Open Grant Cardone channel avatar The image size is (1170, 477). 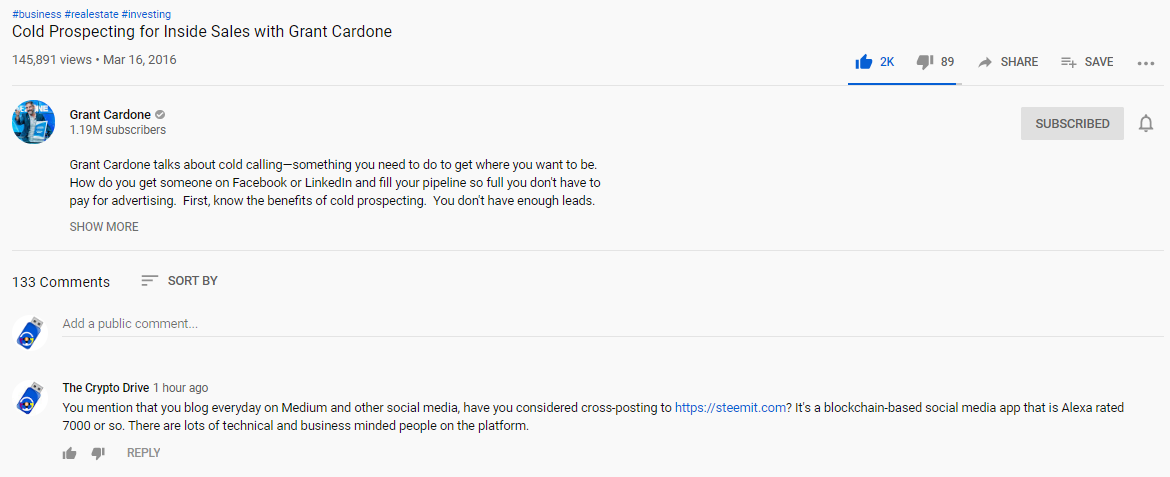tap(34, 122)
